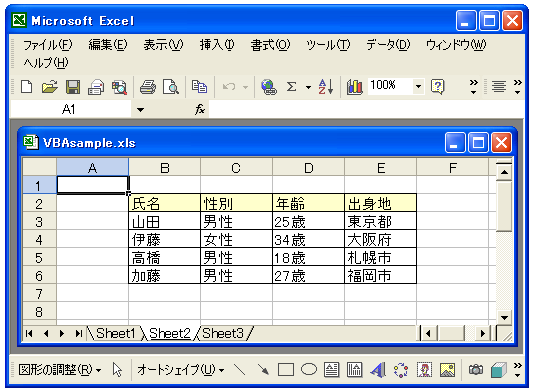Click vertical scrollbar down arrow

point(504,318)
